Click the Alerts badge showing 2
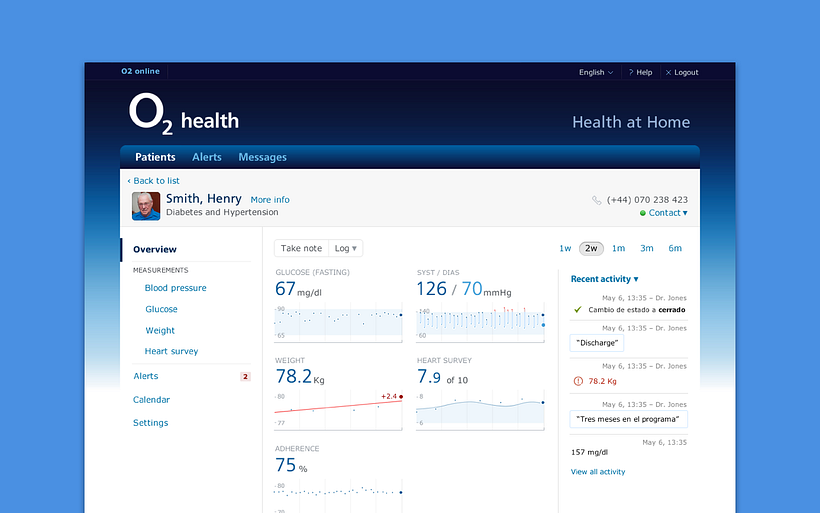This screenshot has height=513, width=820. pos(245,377)
